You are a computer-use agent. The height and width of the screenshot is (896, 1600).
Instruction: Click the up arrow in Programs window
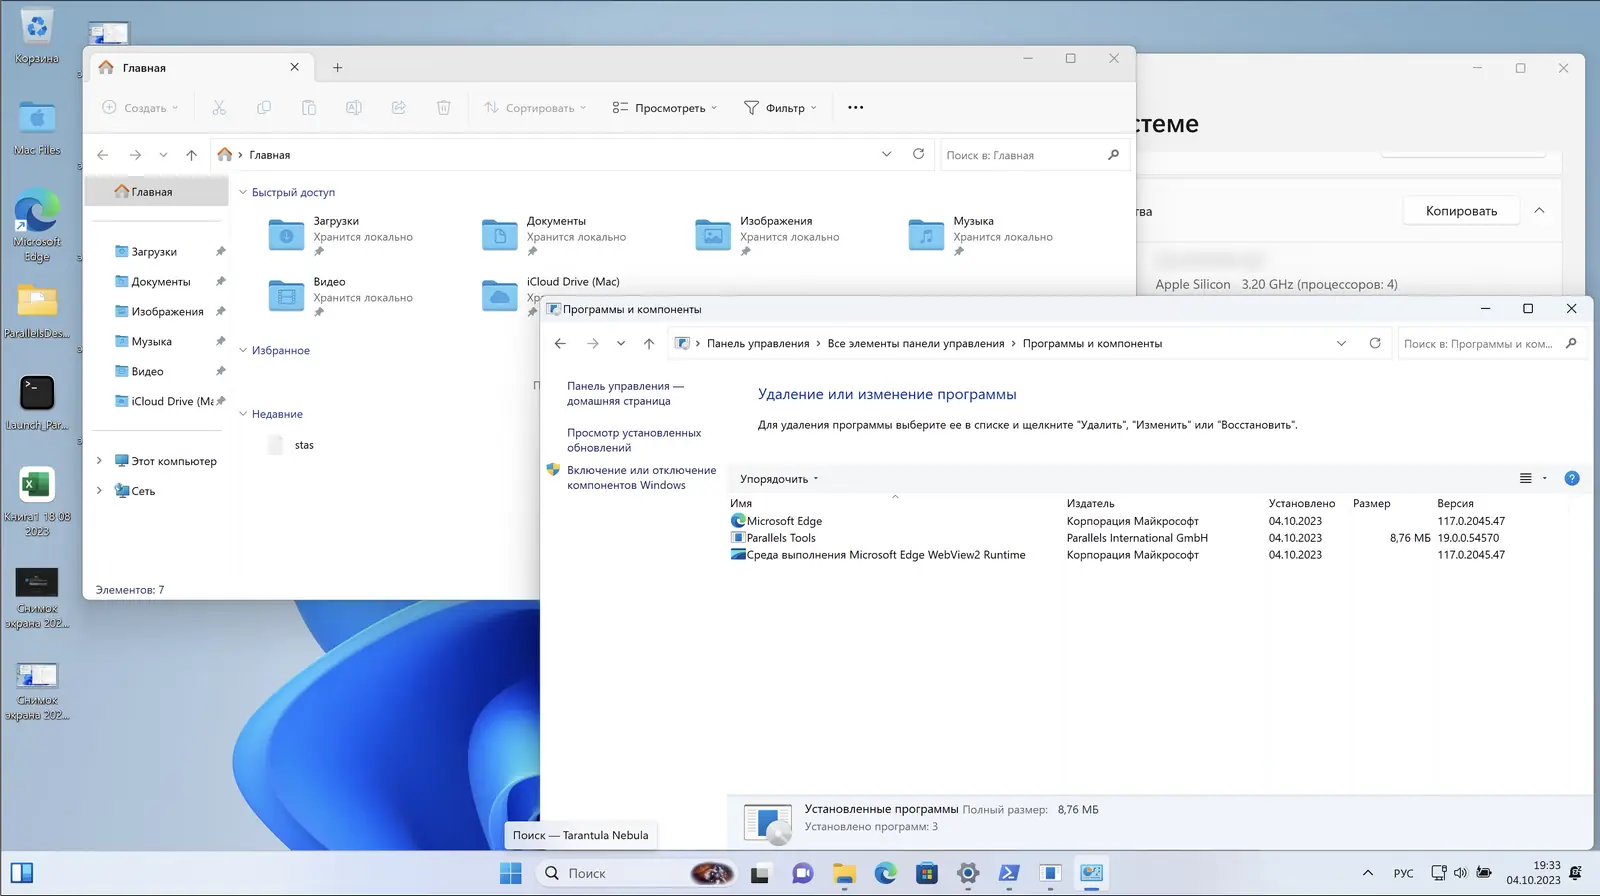[x=649, y=343]
